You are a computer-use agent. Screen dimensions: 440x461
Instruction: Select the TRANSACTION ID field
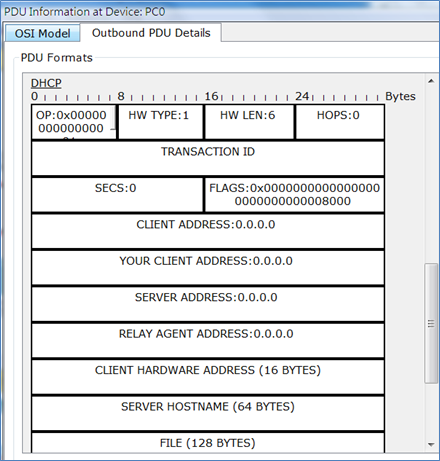[x=208, y=159]
